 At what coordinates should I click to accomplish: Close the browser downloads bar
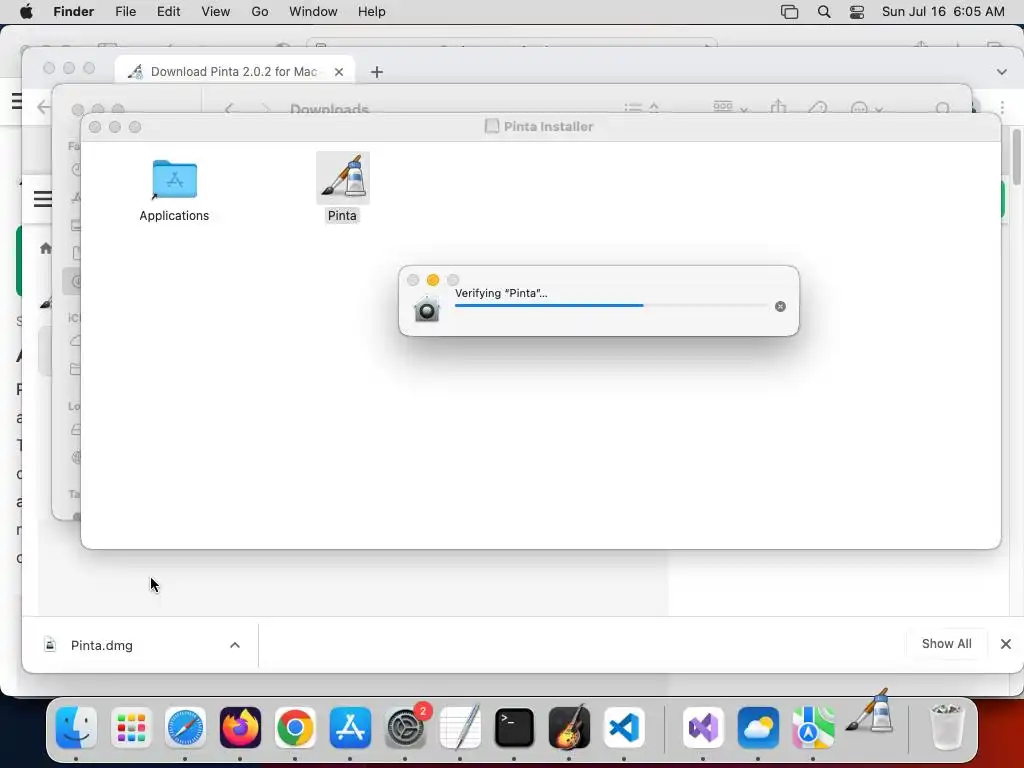1006,644
